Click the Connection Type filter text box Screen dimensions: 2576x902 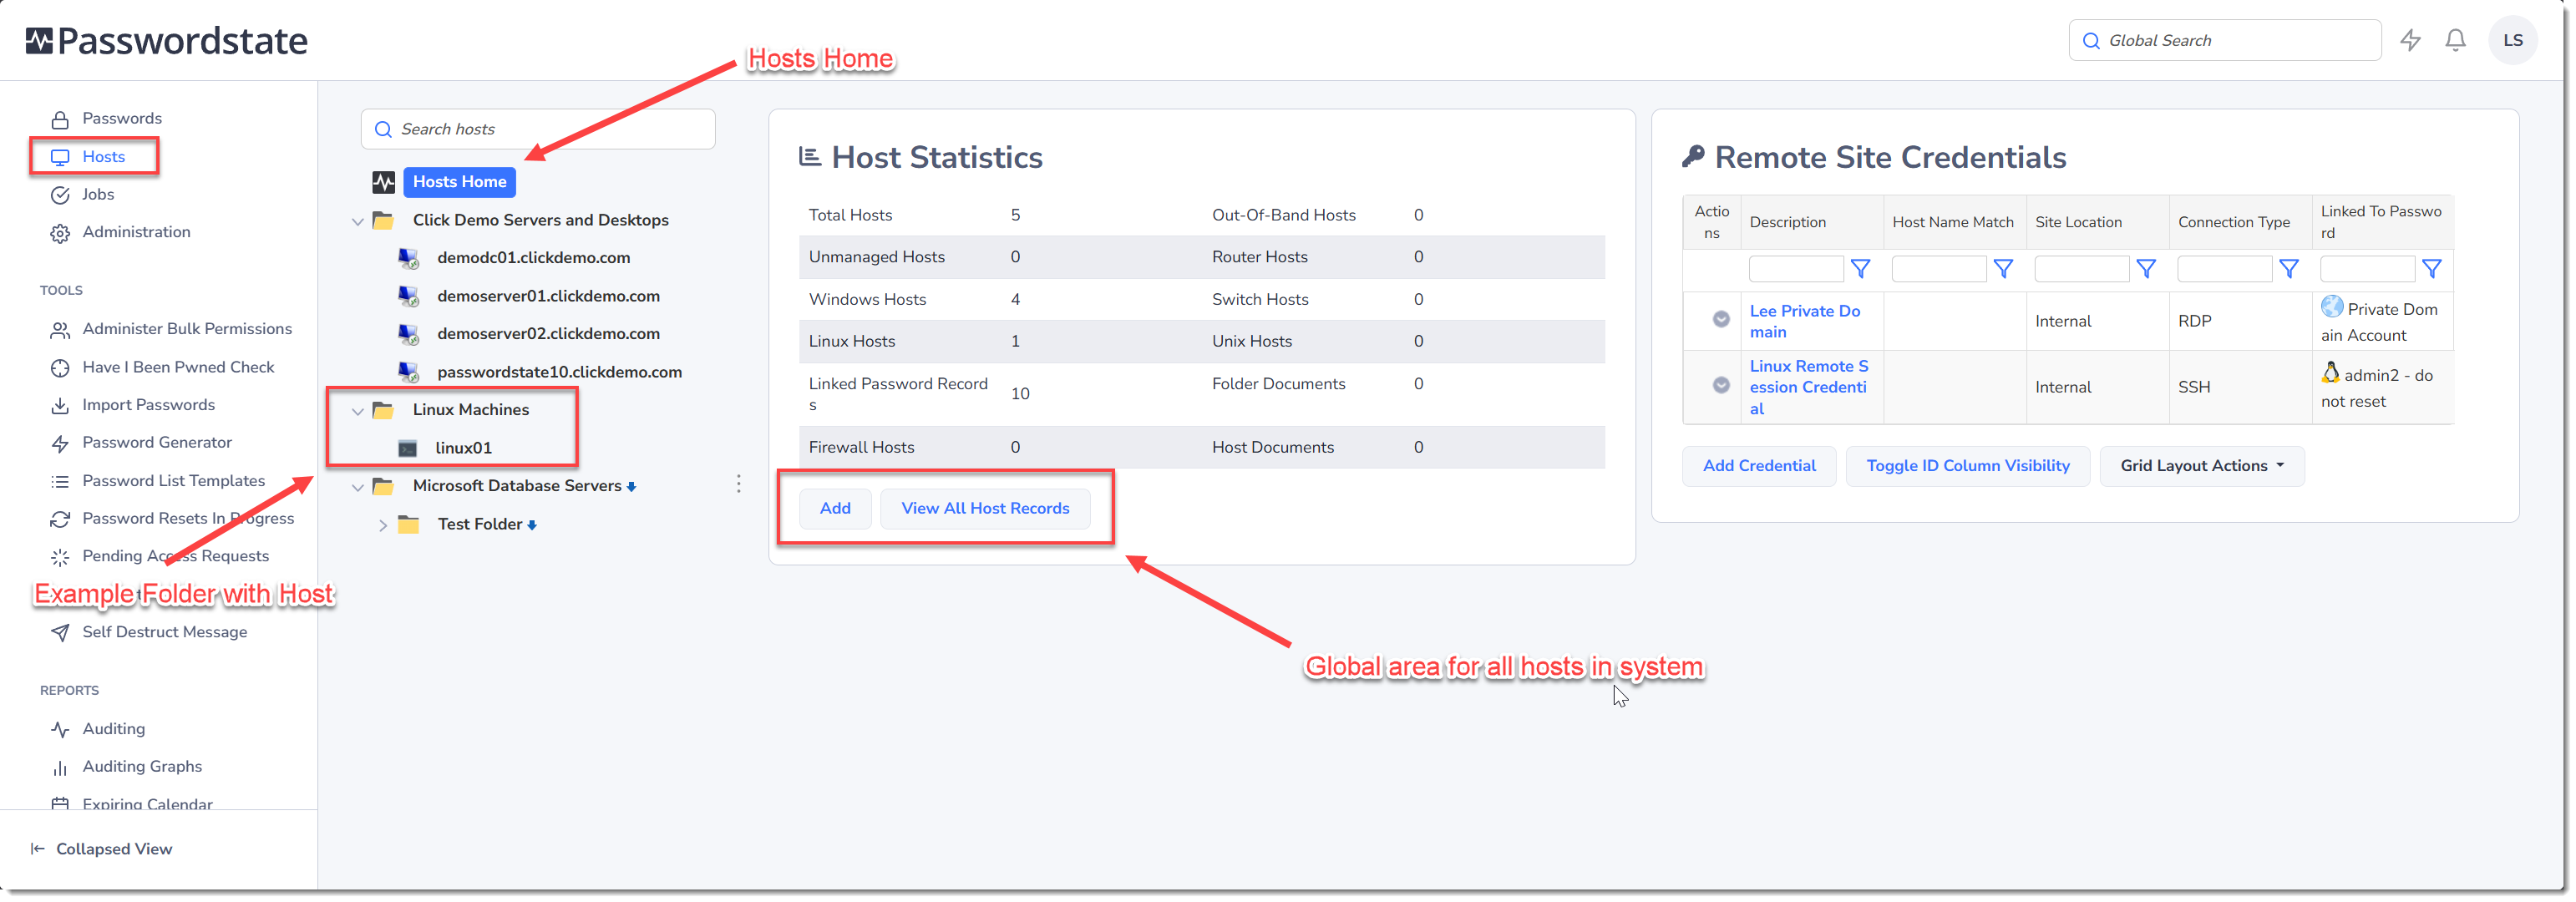[x=2224, y=269]
